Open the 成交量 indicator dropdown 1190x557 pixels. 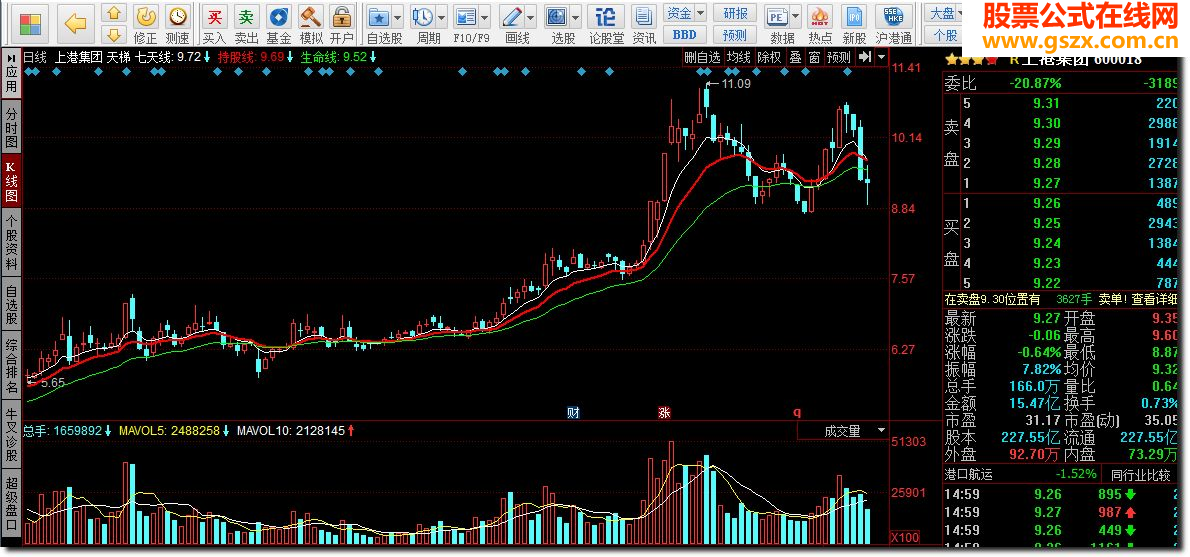coord(881,430)
